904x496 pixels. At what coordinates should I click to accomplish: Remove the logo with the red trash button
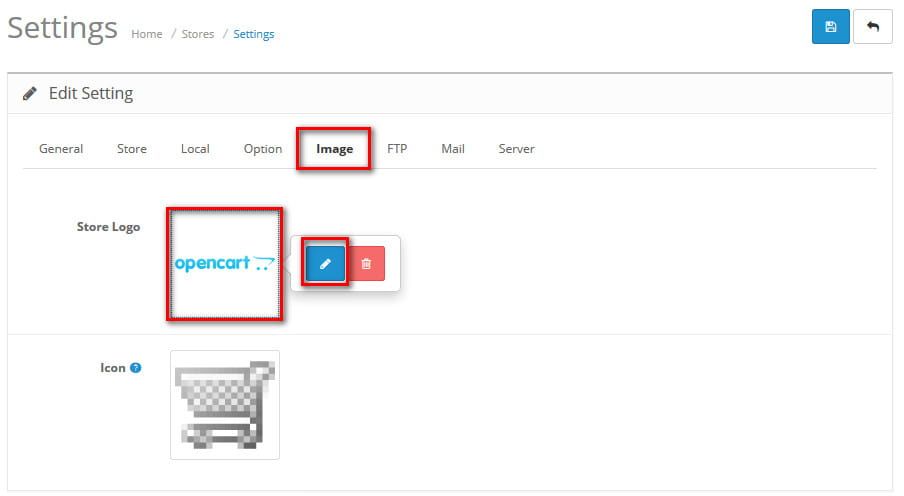(x=366, y=263)
